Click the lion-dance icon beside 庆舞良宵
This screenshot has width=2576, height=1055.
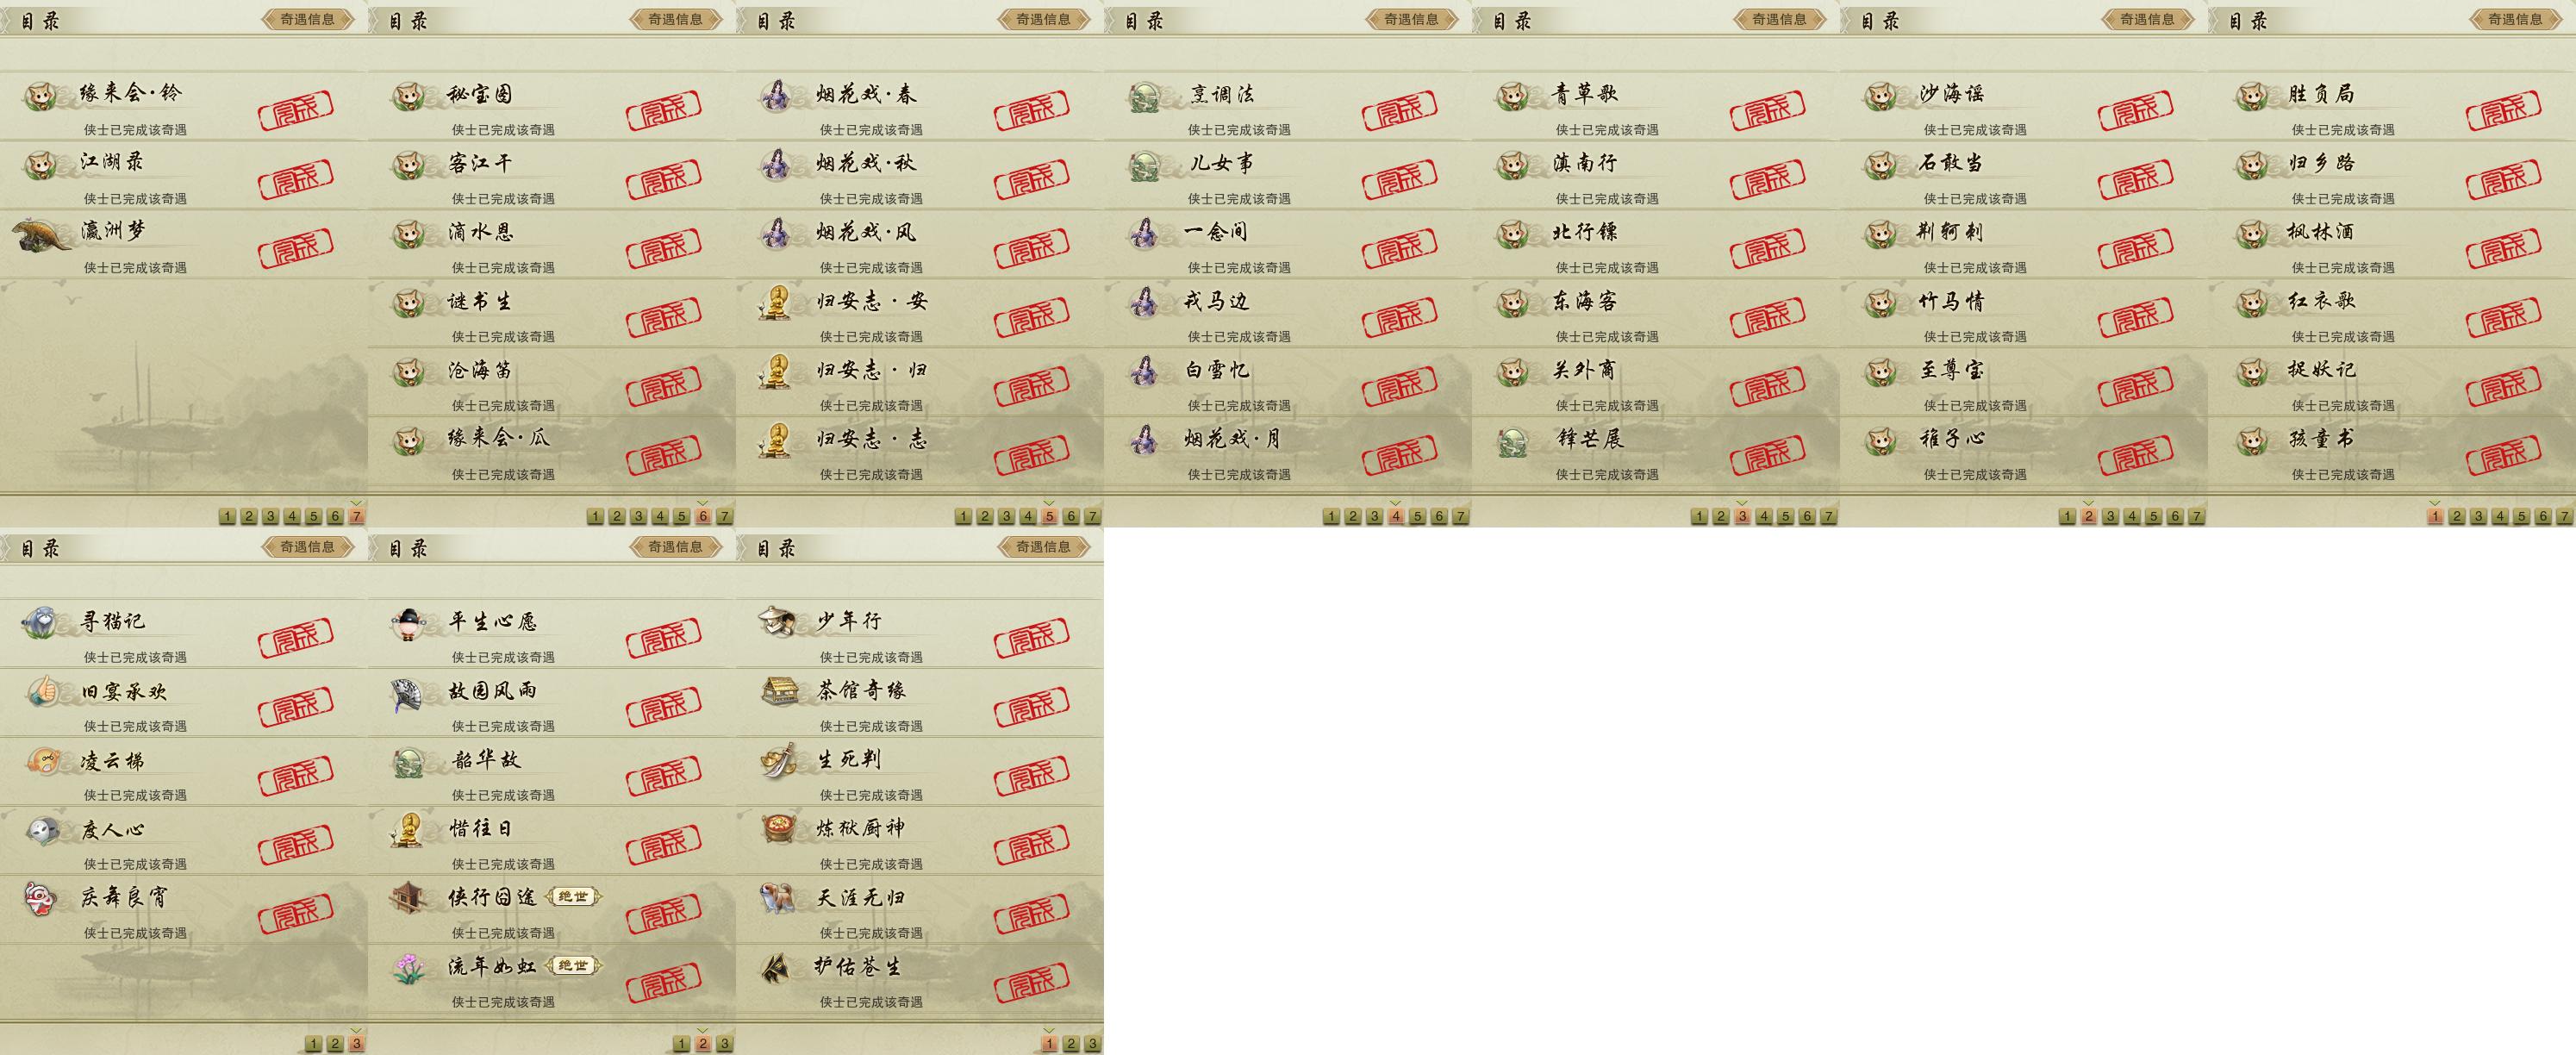tap(41, 898)
